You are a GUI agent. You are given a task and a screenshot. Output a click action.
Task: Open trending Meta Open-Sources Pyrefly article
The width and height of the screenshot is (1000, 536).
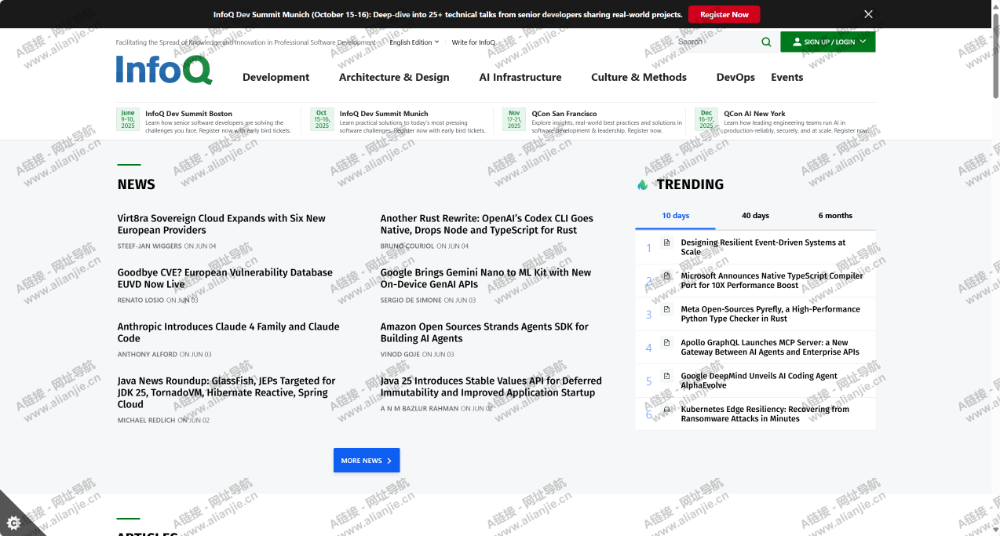pyautogui.click(x=770, y=313)
